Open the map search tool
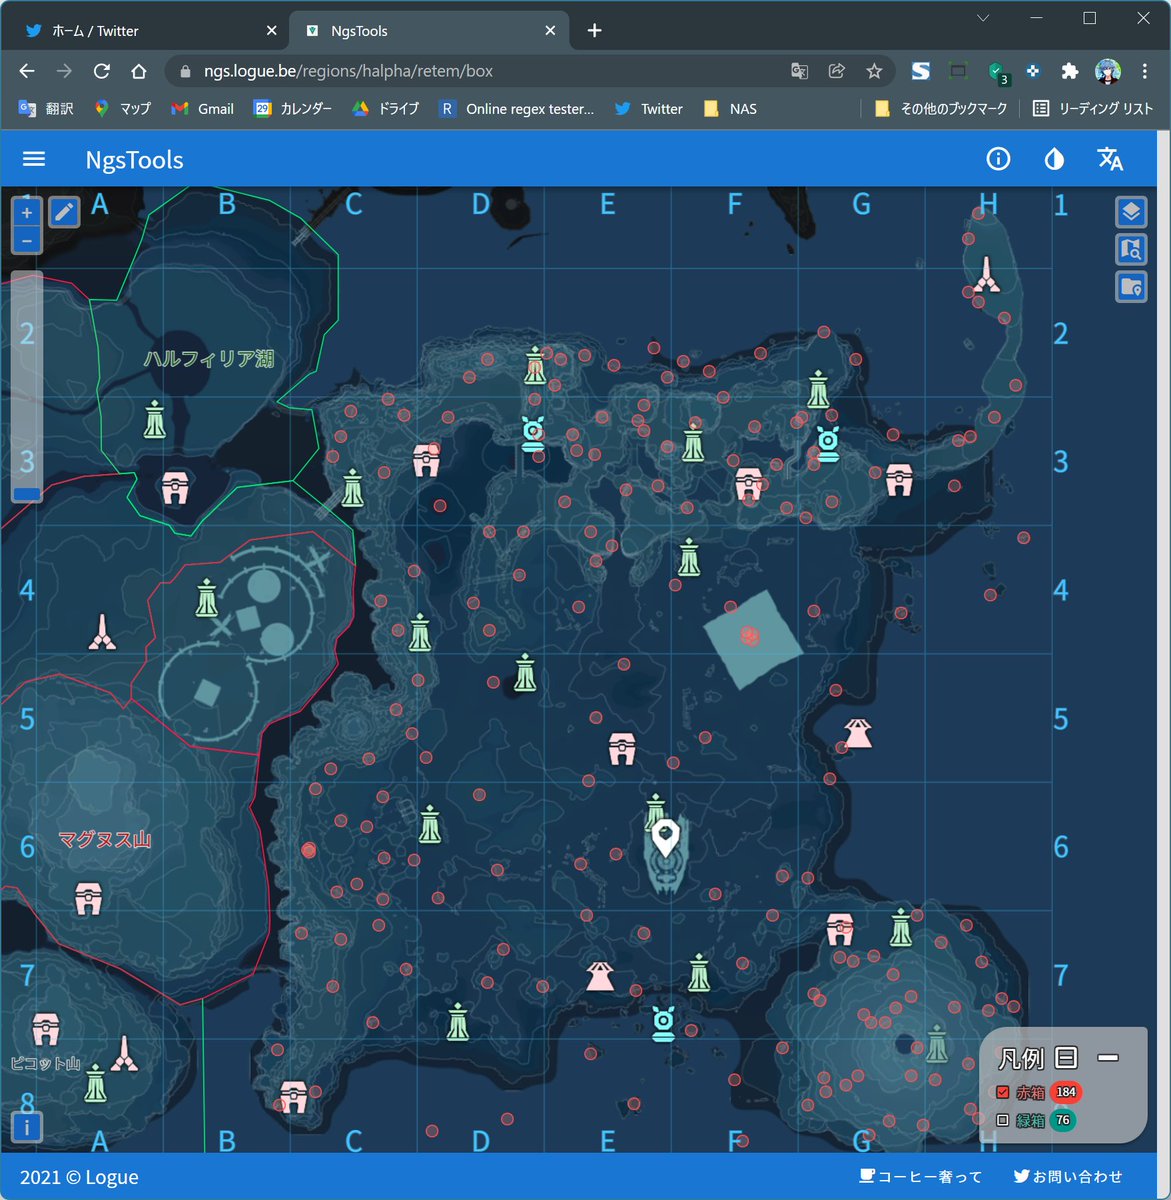Image resolution: width=1171 pixels, height=1200 pixels. click(1131, 249)
